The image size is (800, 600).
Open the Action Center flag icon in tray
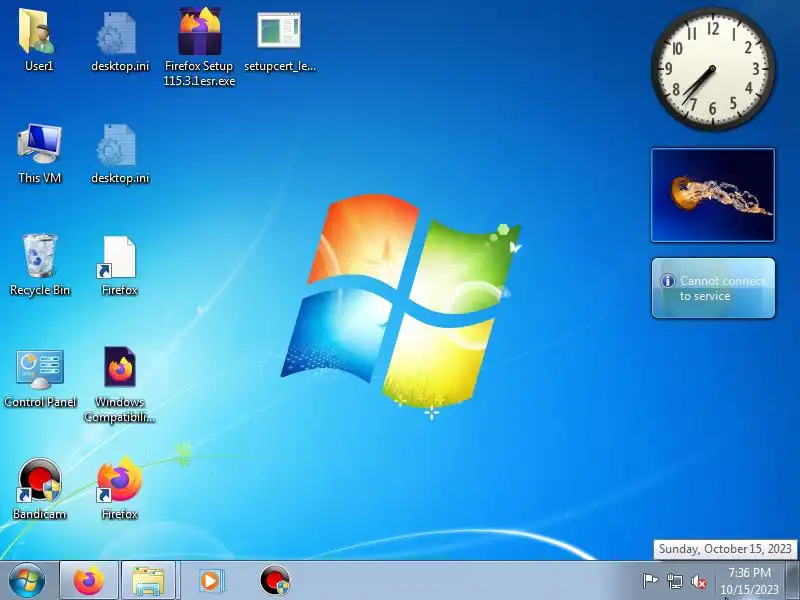tap(649, 581)
